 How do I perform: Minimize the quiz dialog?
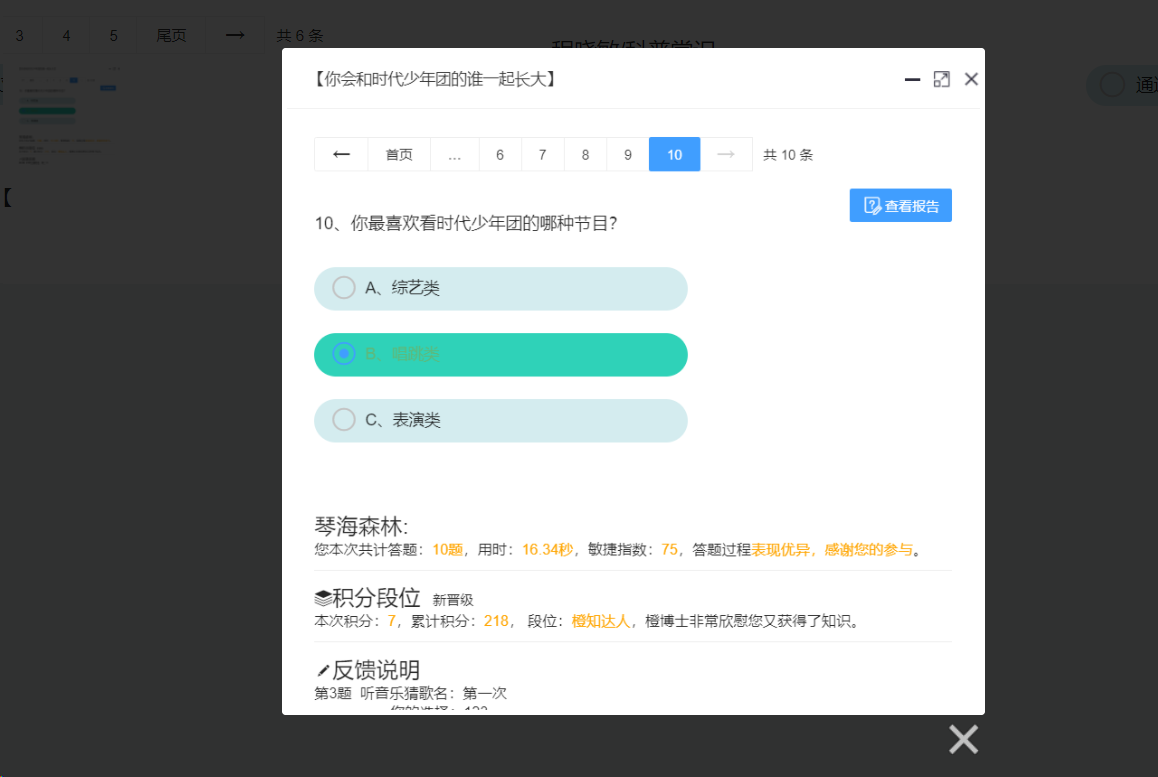[912, 79]
